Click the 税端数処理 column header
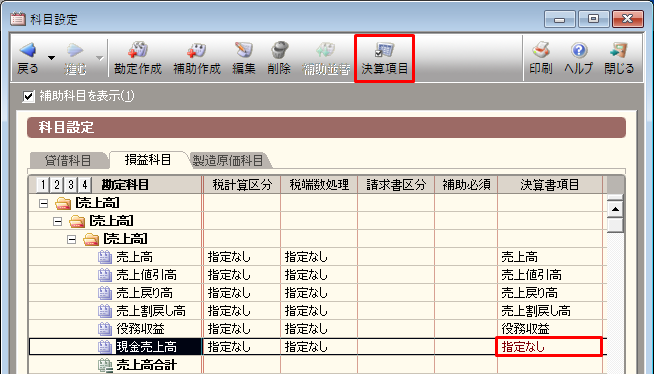This screenshot has height=374, width=654. (x=319, y=185)
